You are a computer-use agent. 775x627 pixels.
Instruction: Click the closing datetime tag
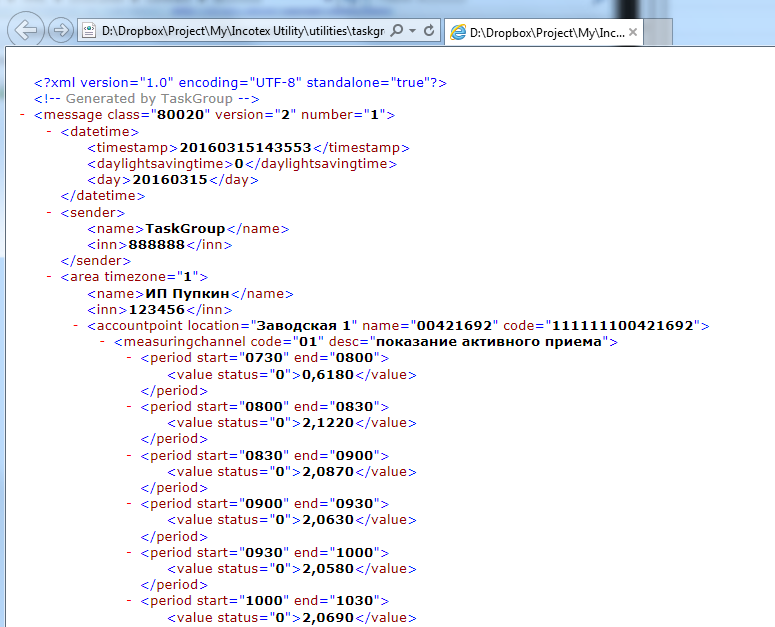103,196
